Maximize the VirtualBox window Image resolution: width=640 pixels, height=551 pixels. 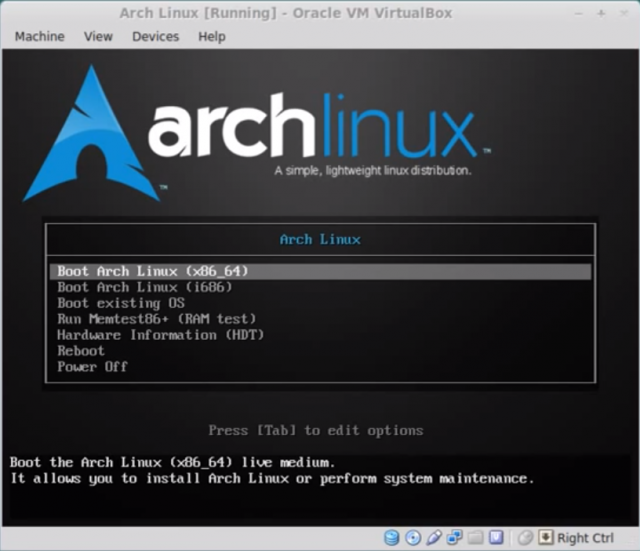[601, 13]
